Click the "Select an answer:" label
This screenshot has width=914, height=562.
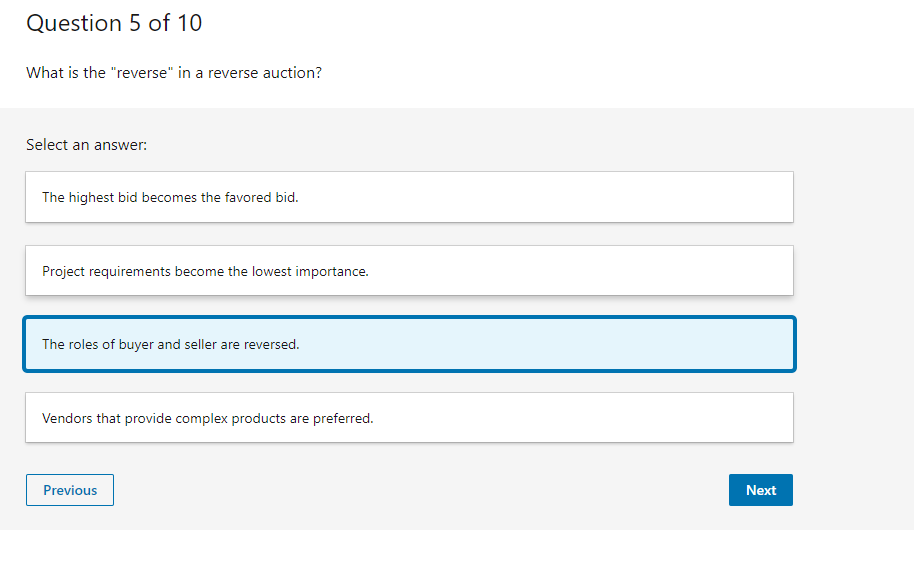87,145
